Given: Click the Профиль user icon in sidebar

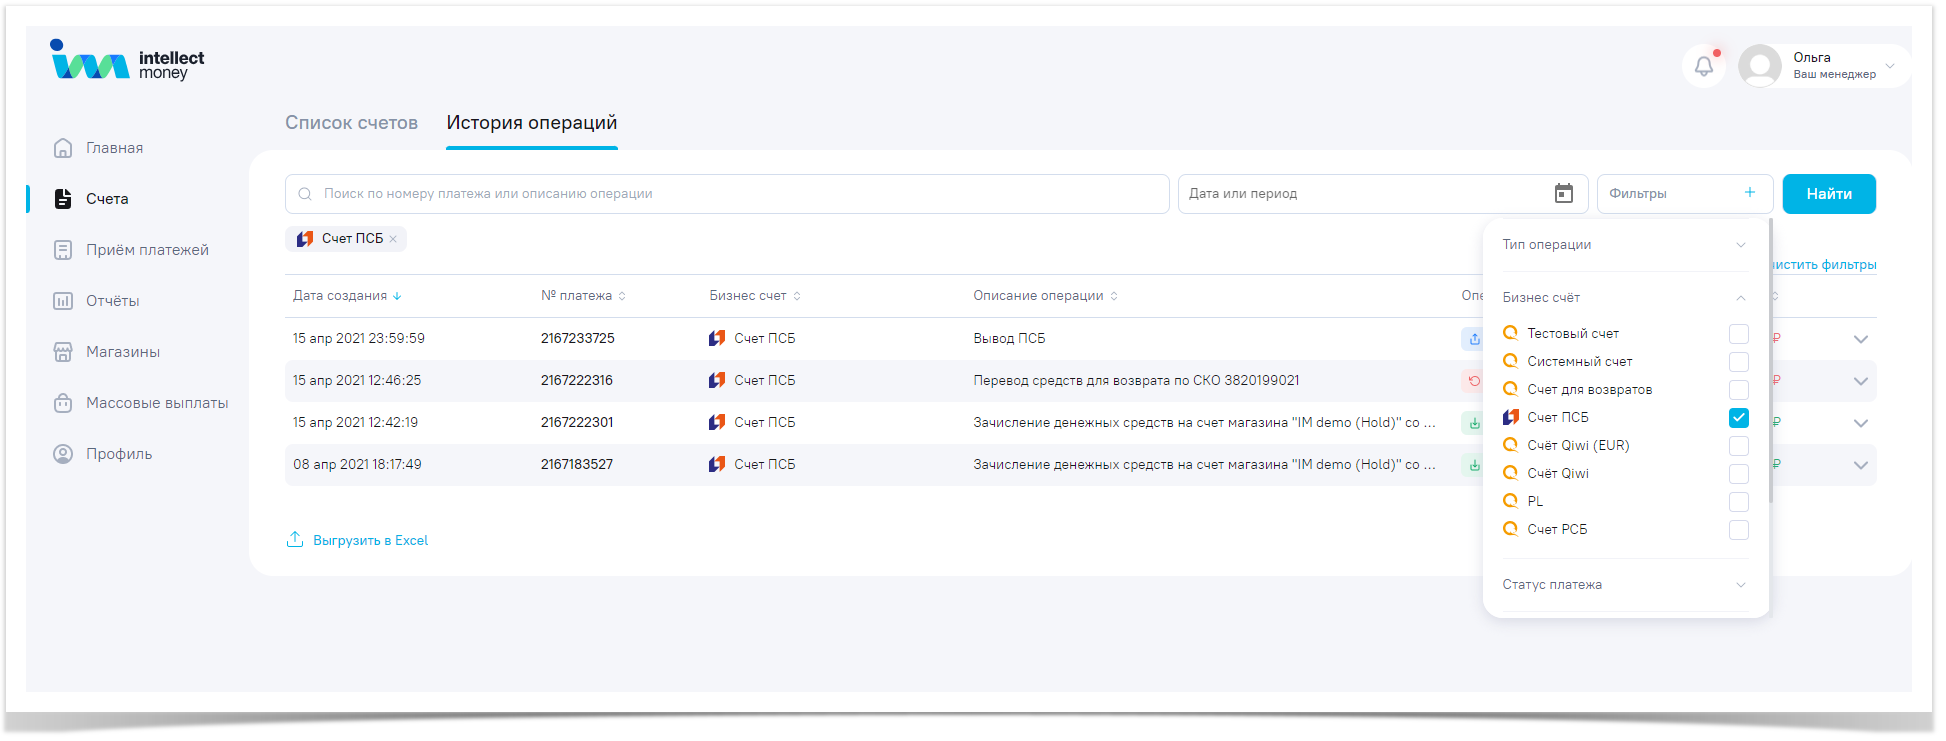Looking at the screenshot, I should click(x=63, y=454).
